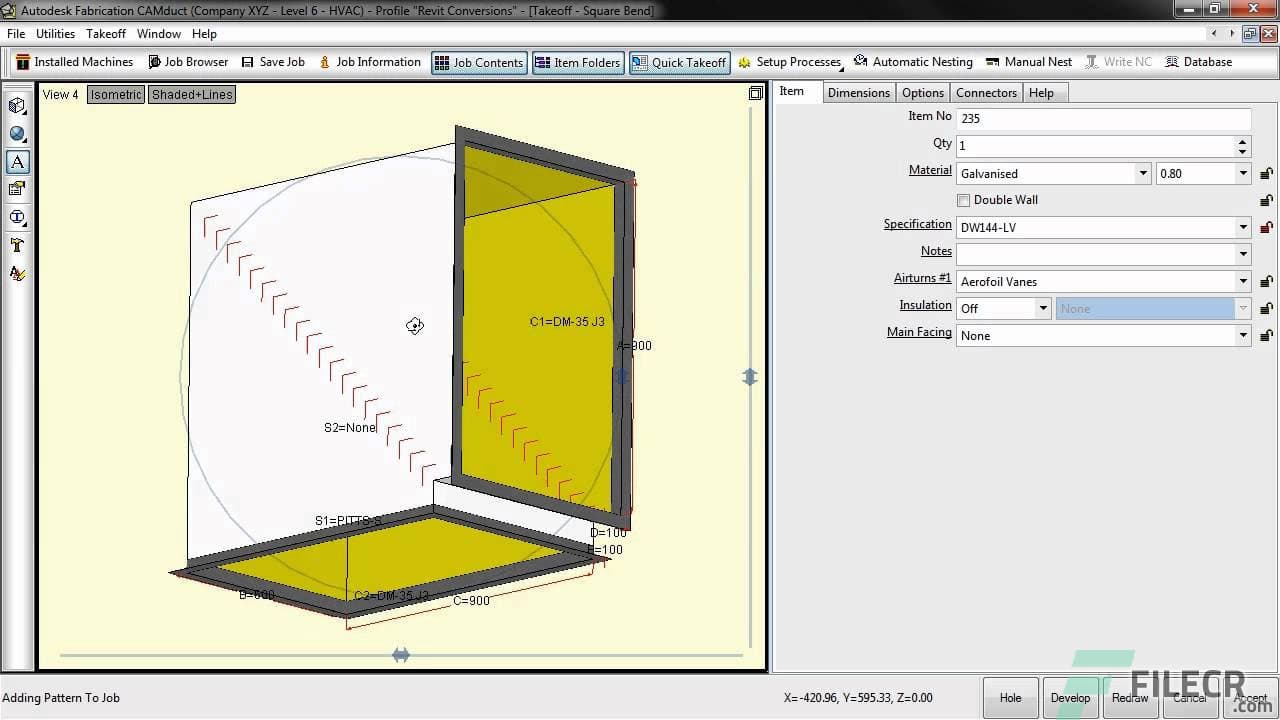This screenshot has height=720, width=1280.
Task: Open Setup Processes
Action: [790, 61]
